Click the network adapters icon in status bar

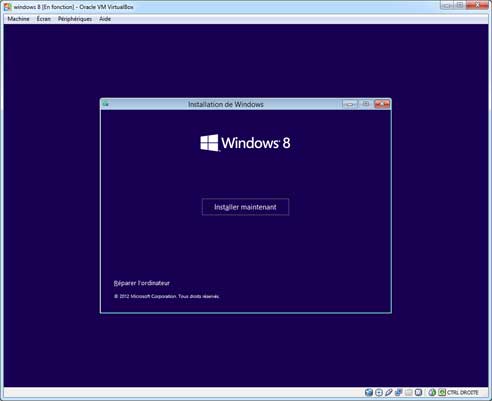(399, 392)
